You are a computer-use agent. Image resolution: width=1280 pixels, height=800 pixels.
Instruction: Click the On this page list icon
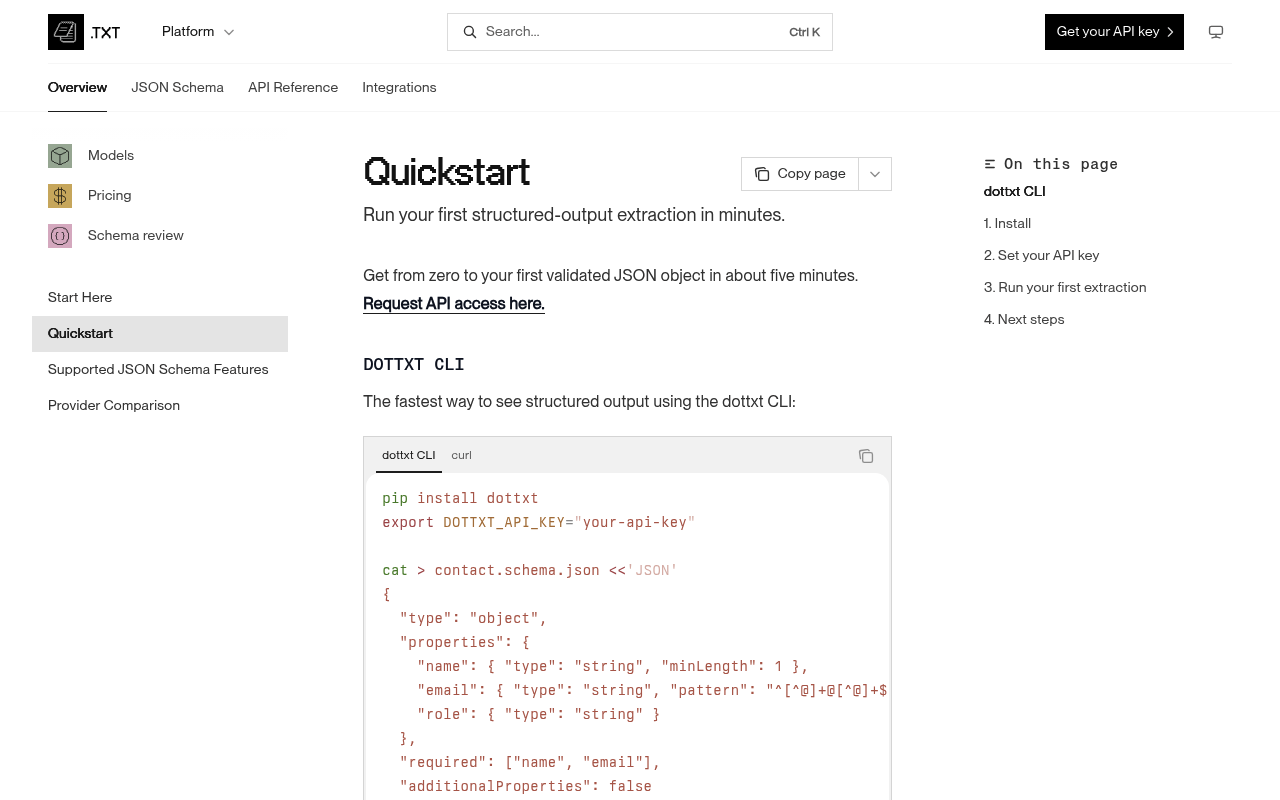(990, 164)
